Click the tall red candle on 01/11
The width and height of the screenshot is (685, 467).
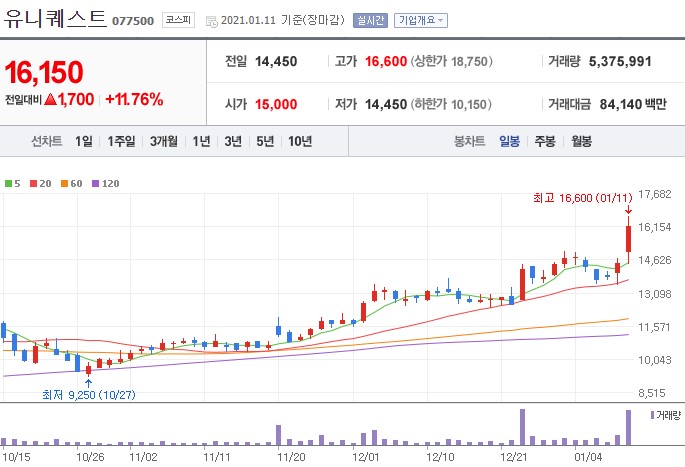click(629, 239)
